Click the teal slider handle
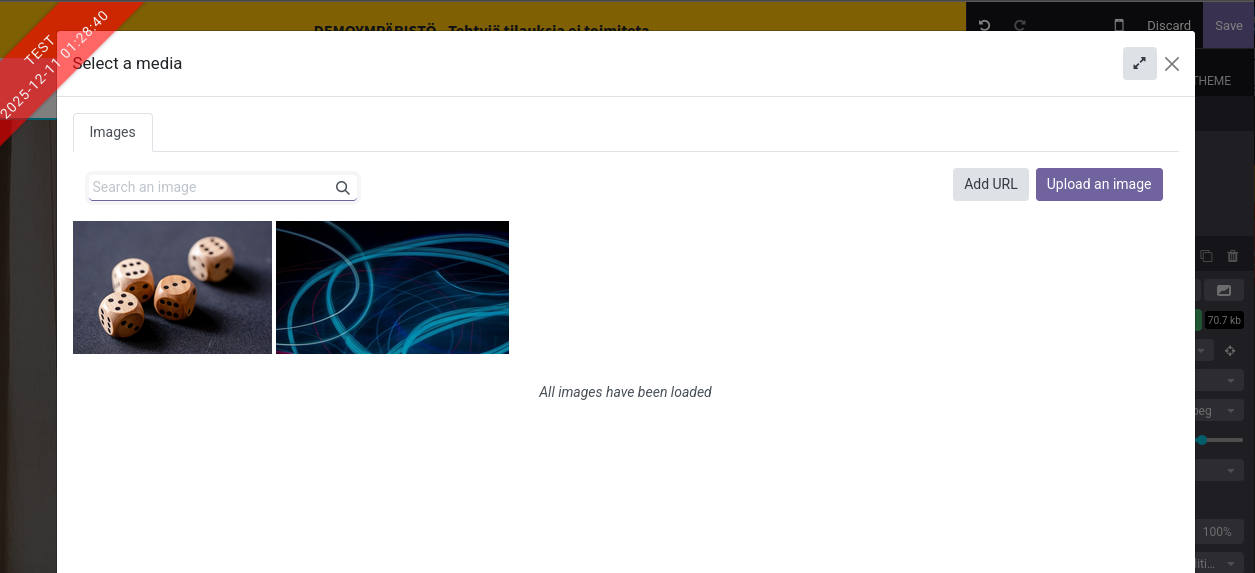Image resolution: width=1255 pixels, height=573 pixels. [1201, 440]
